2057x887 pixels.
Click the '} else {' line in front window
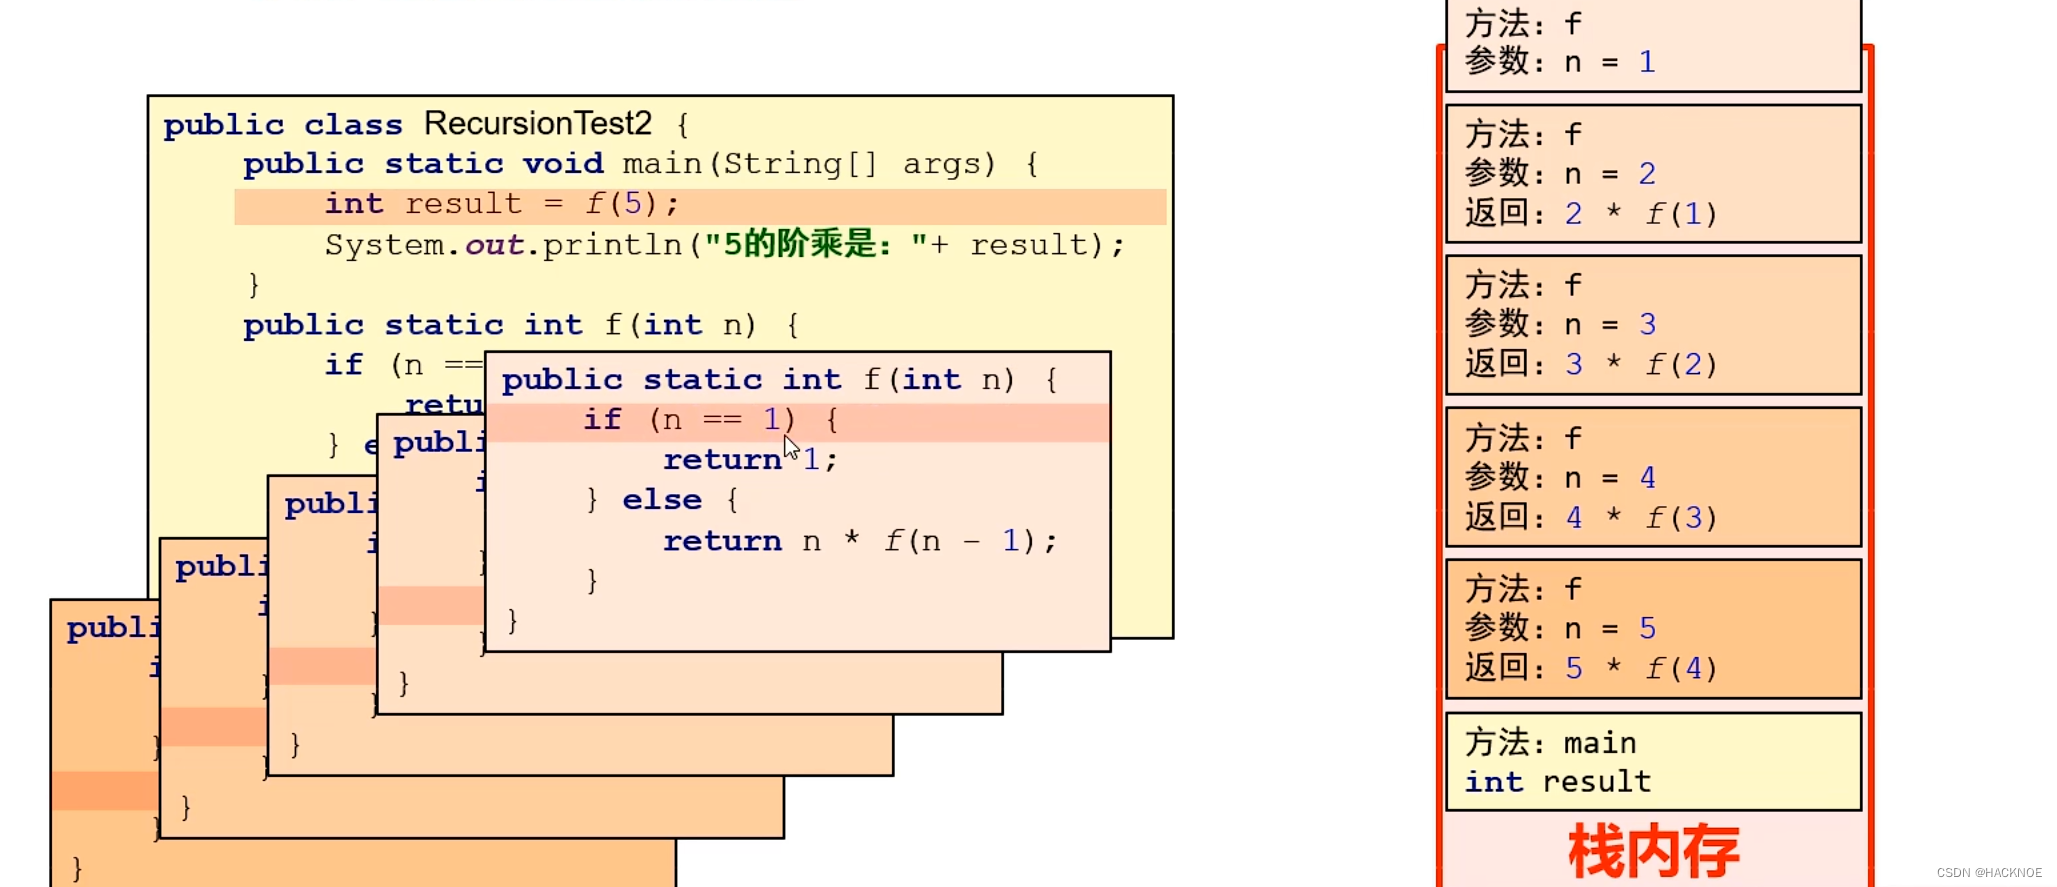661,499
